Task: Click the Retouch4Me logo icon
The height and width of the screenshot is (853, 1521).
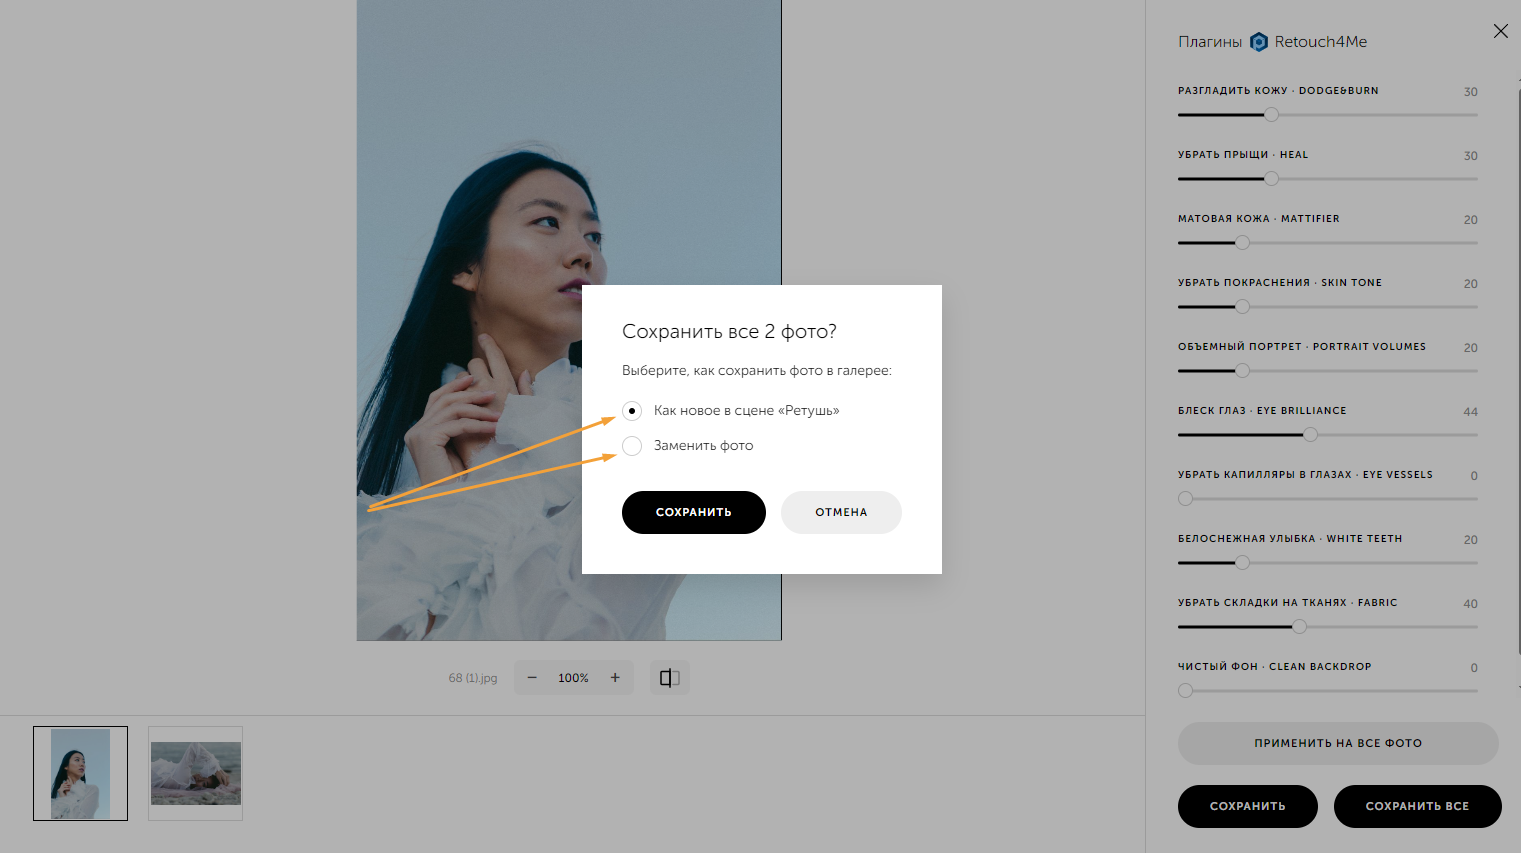Action: pyautogui.click(x=1259, y=42)
